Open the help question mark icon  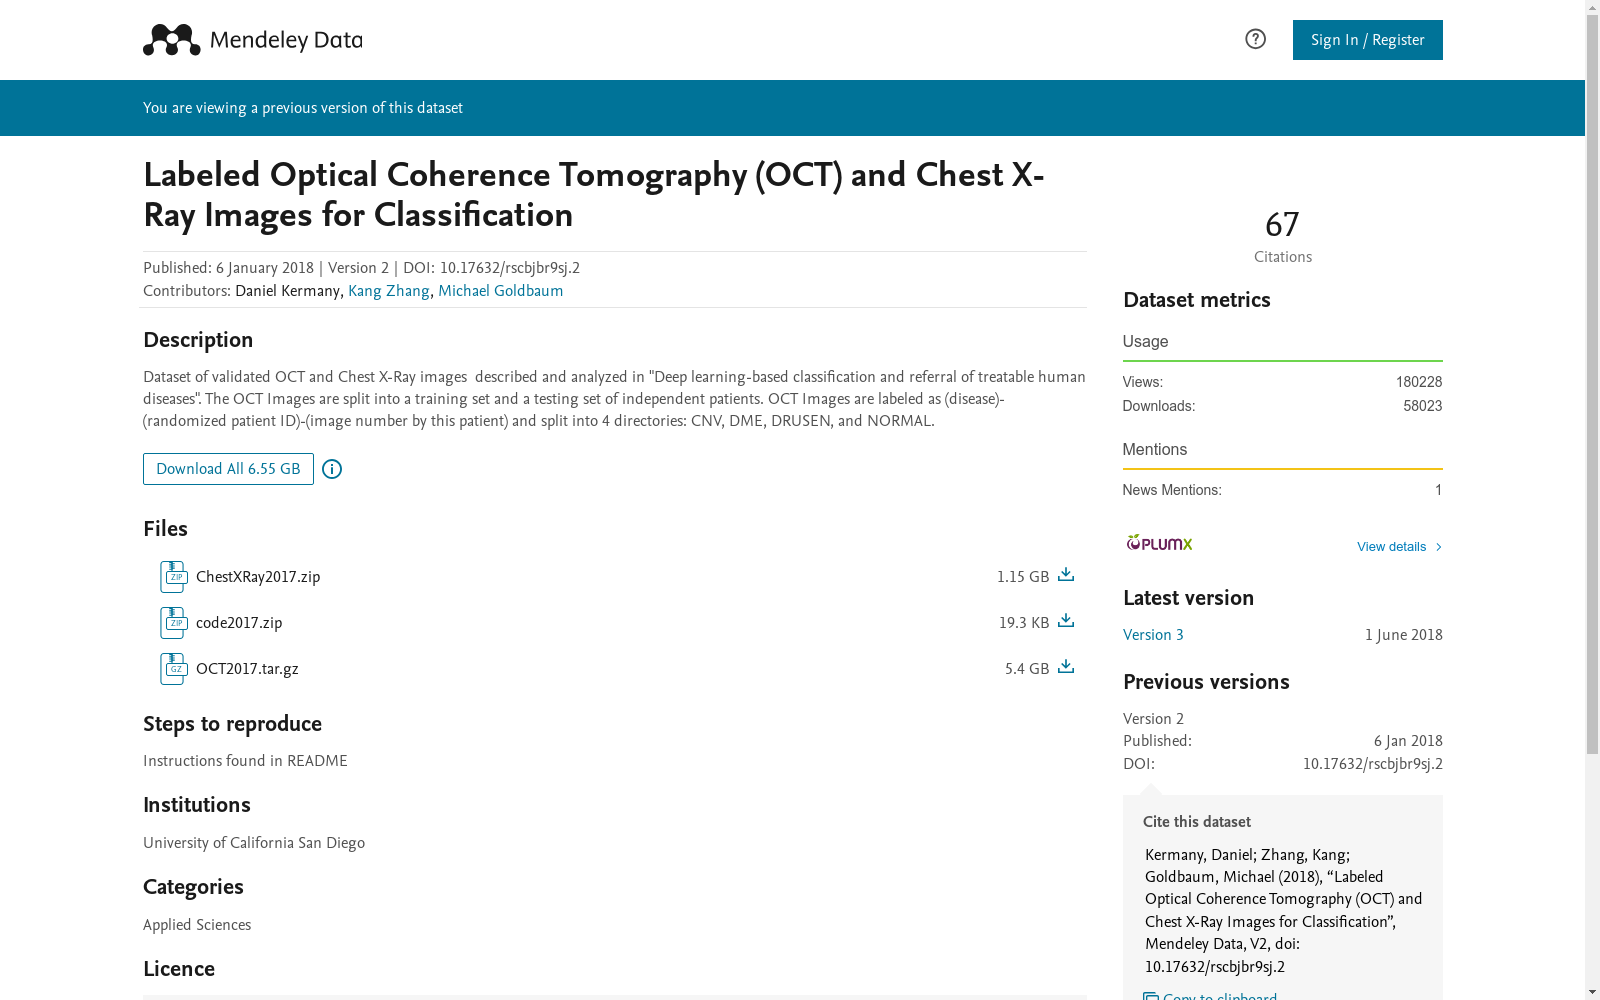pos(1255,39)
